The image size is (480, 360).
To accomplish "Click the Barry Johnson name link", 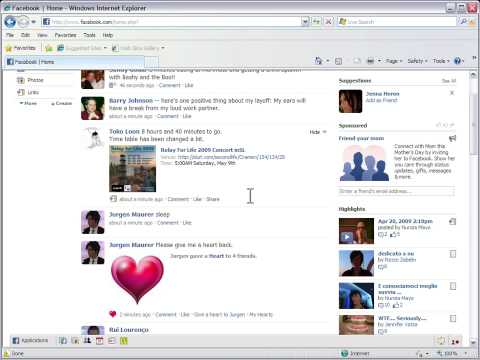I will [x=131, y=101].
